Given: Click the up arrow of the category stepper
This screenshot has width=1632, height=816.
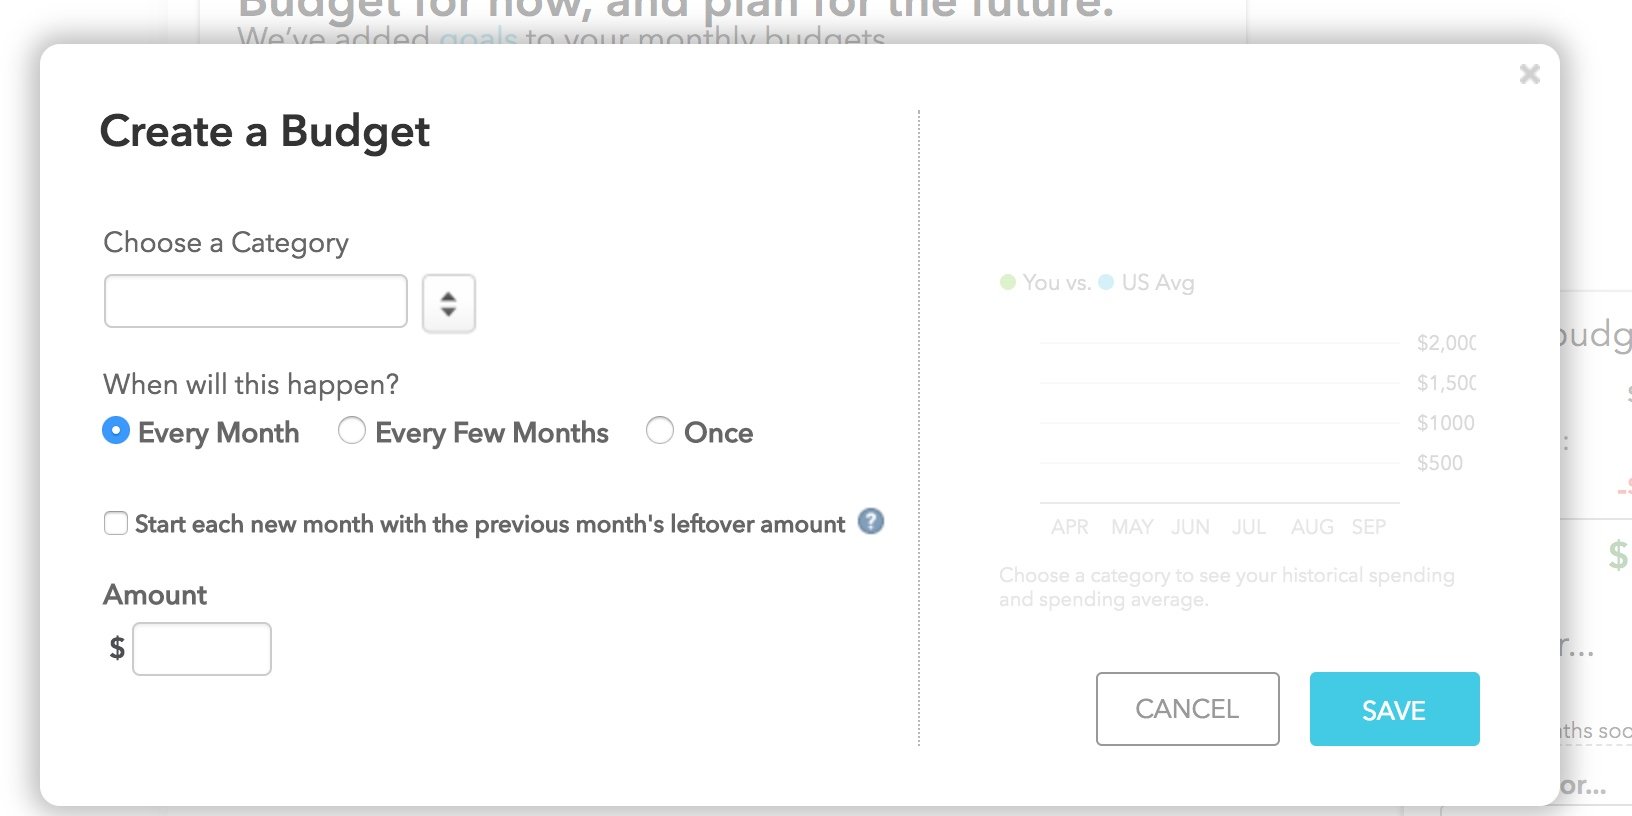Looking at the screenshot, I should coord(449,295).
